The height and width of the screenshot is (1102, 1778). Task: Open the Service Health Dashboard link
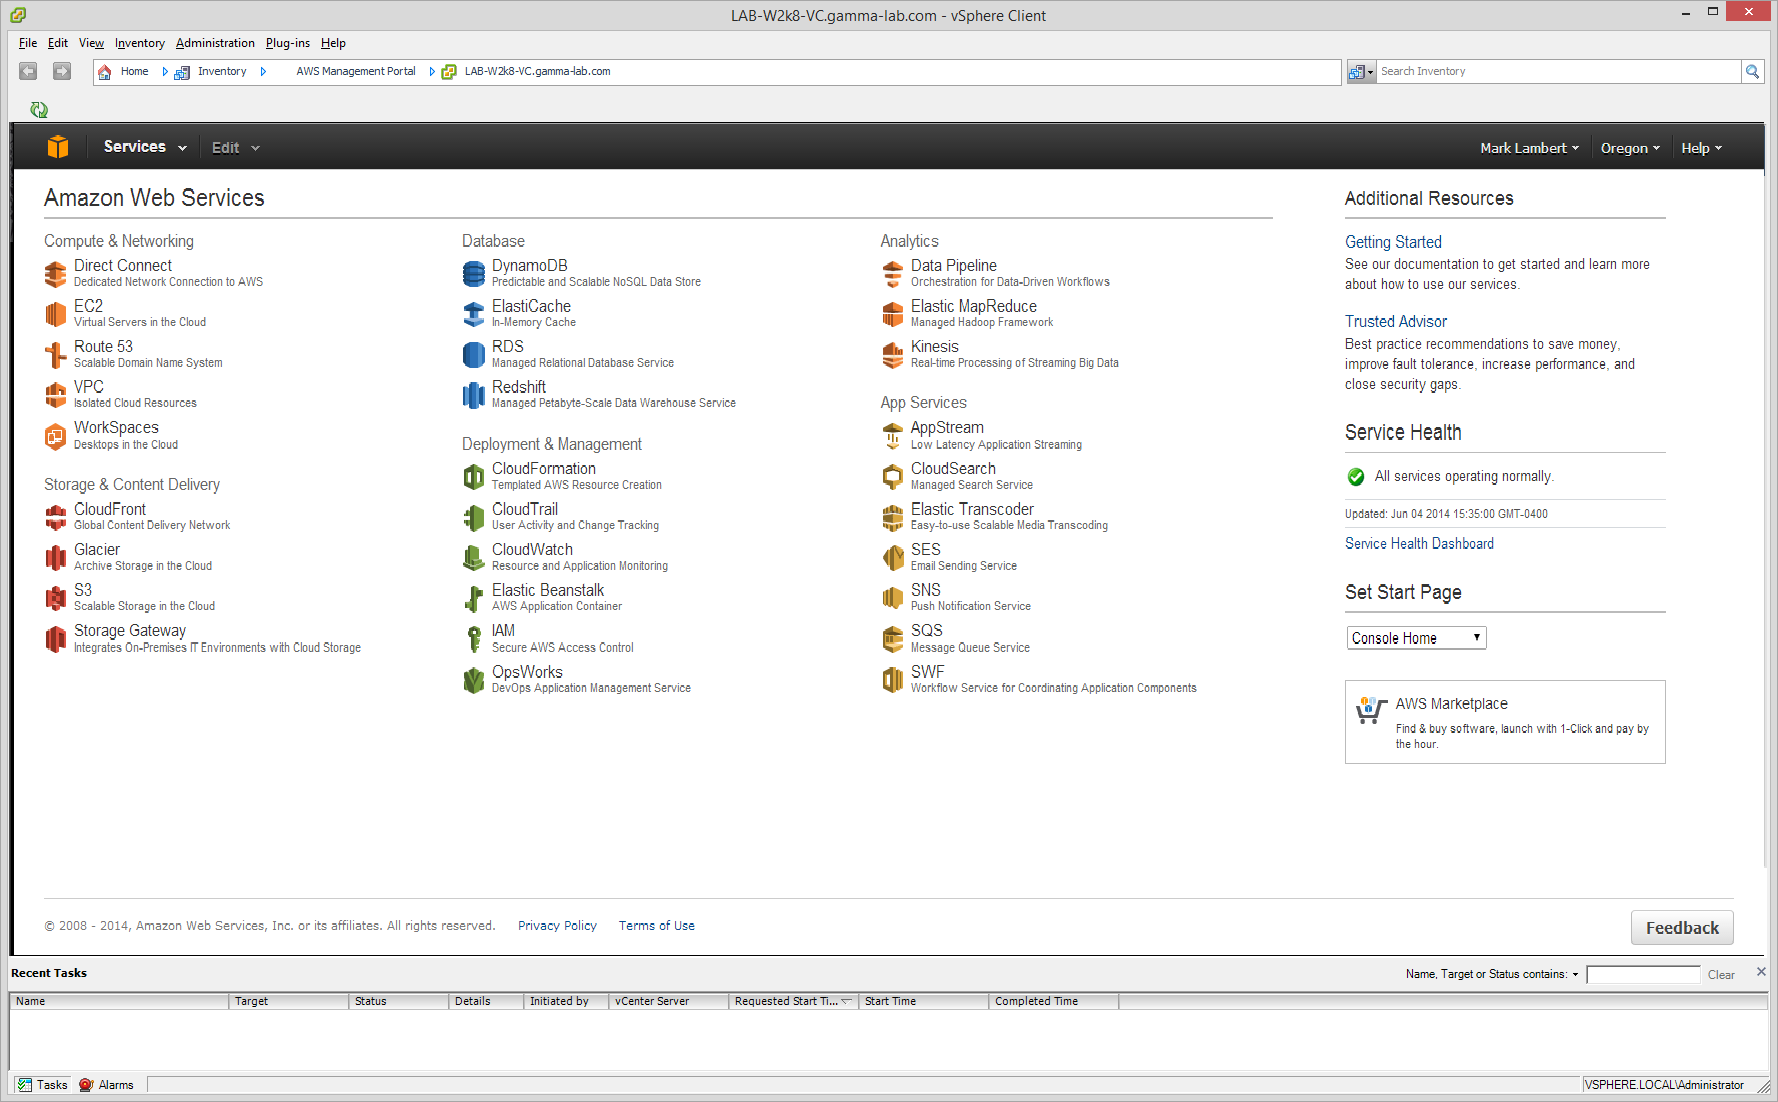pos(1419,544)
